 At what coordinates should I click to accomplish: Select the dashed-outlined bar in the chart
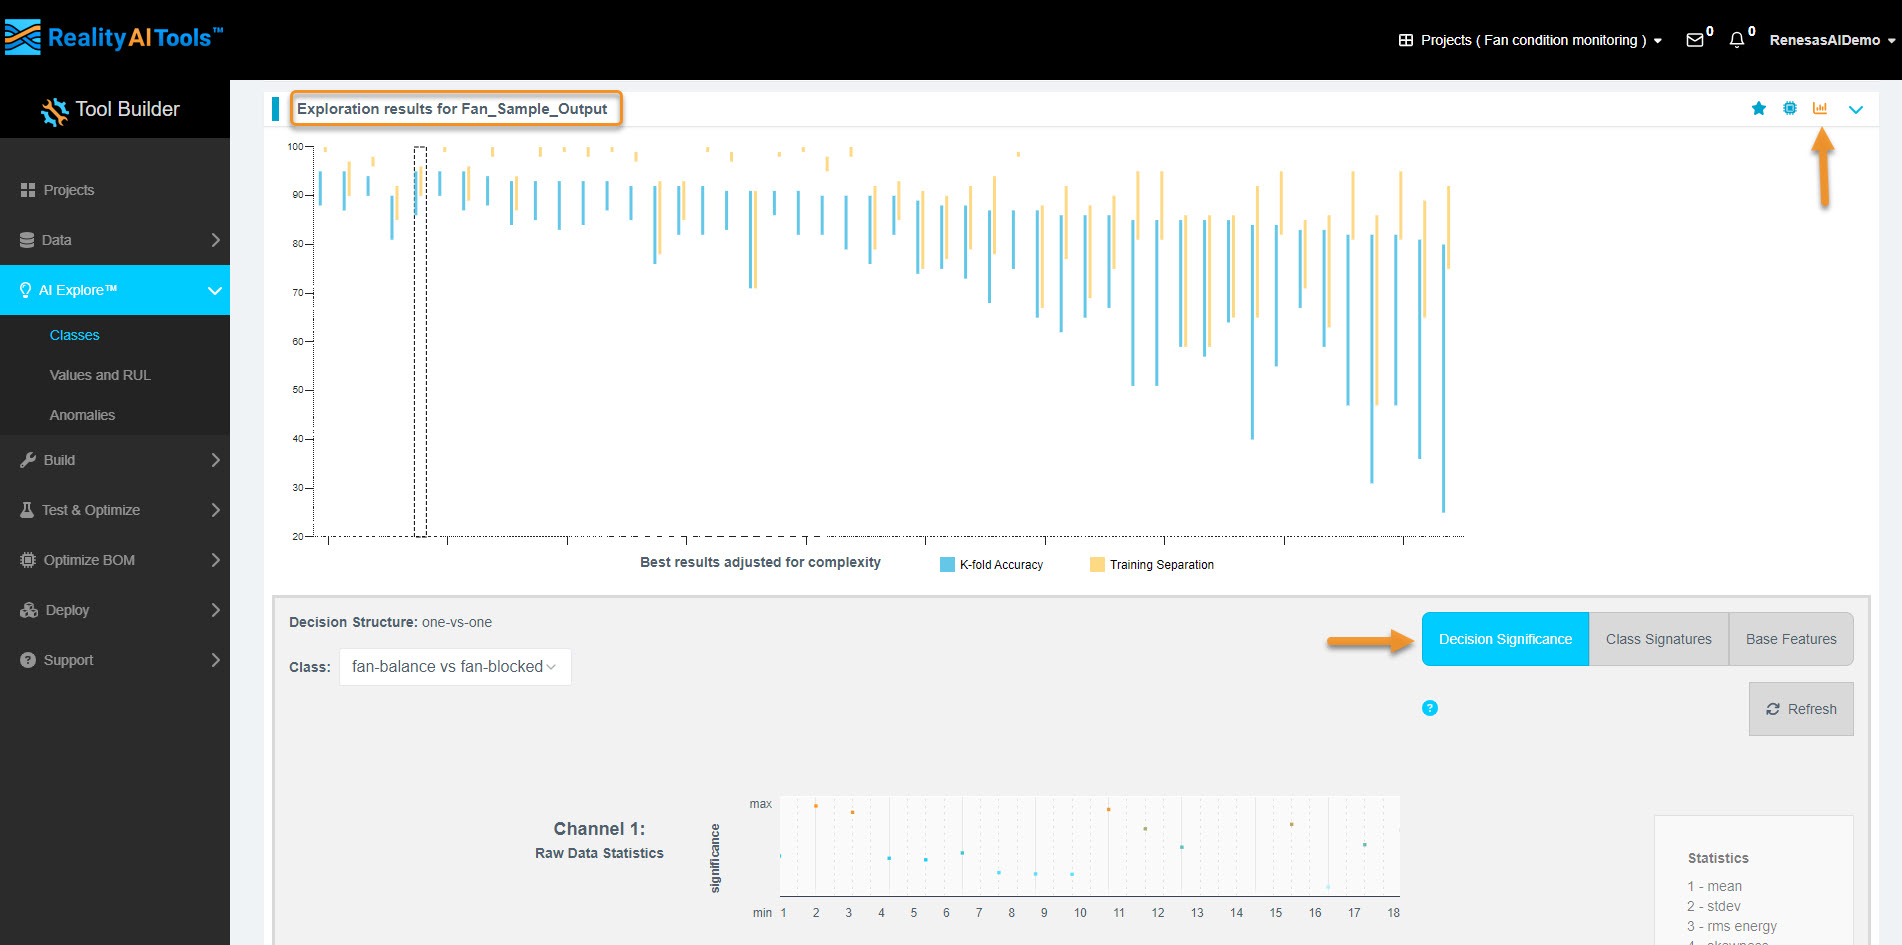[420, 340]
